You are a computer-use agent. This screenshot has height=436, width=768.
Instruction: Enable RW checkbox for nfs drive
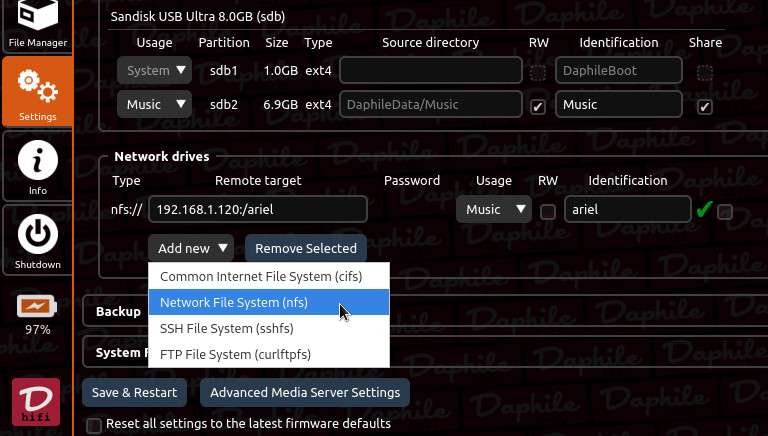click(548, 211)
